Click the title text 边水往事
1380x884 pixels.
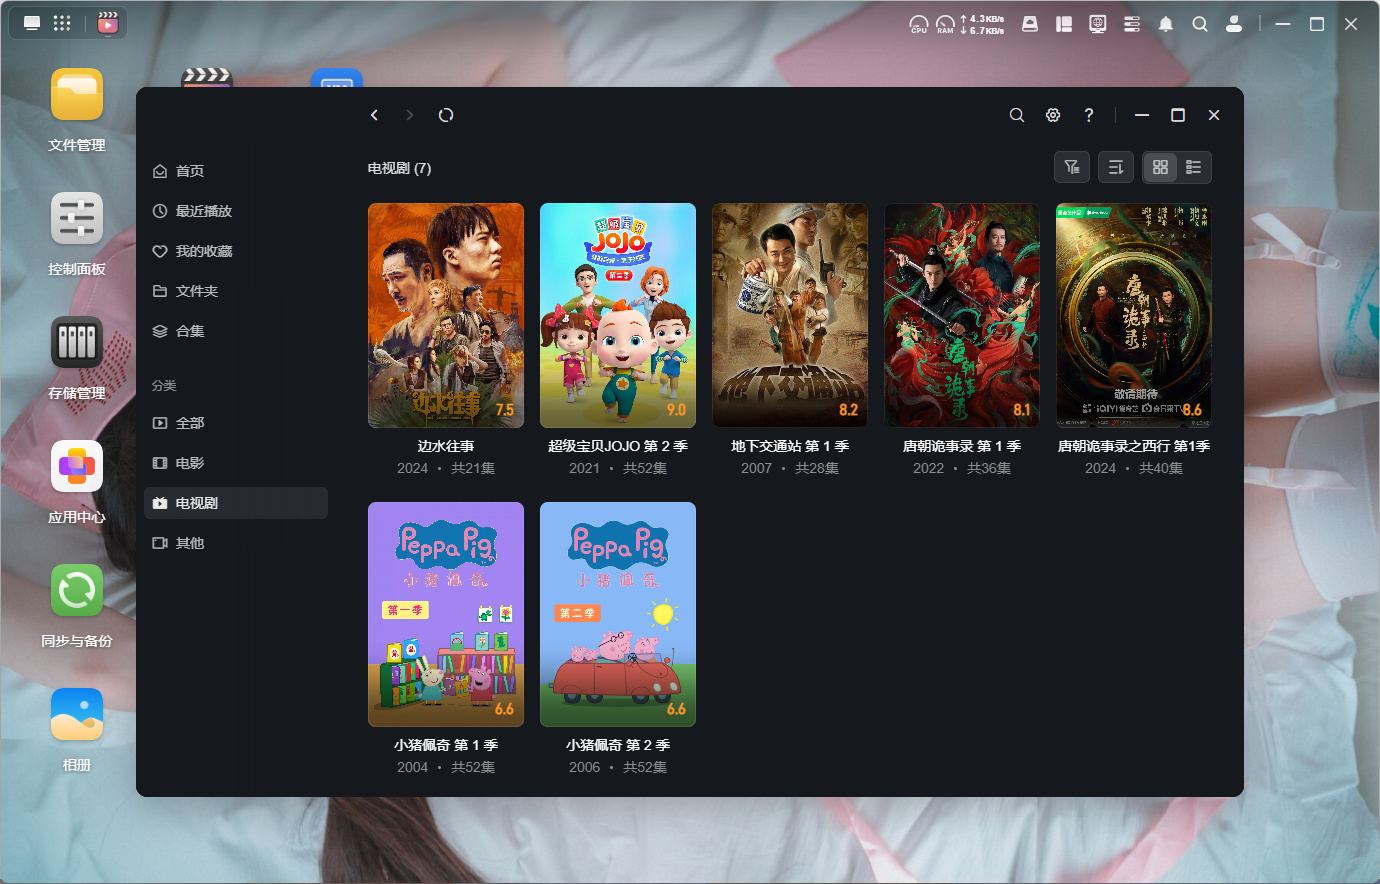[x=446, y=446]
